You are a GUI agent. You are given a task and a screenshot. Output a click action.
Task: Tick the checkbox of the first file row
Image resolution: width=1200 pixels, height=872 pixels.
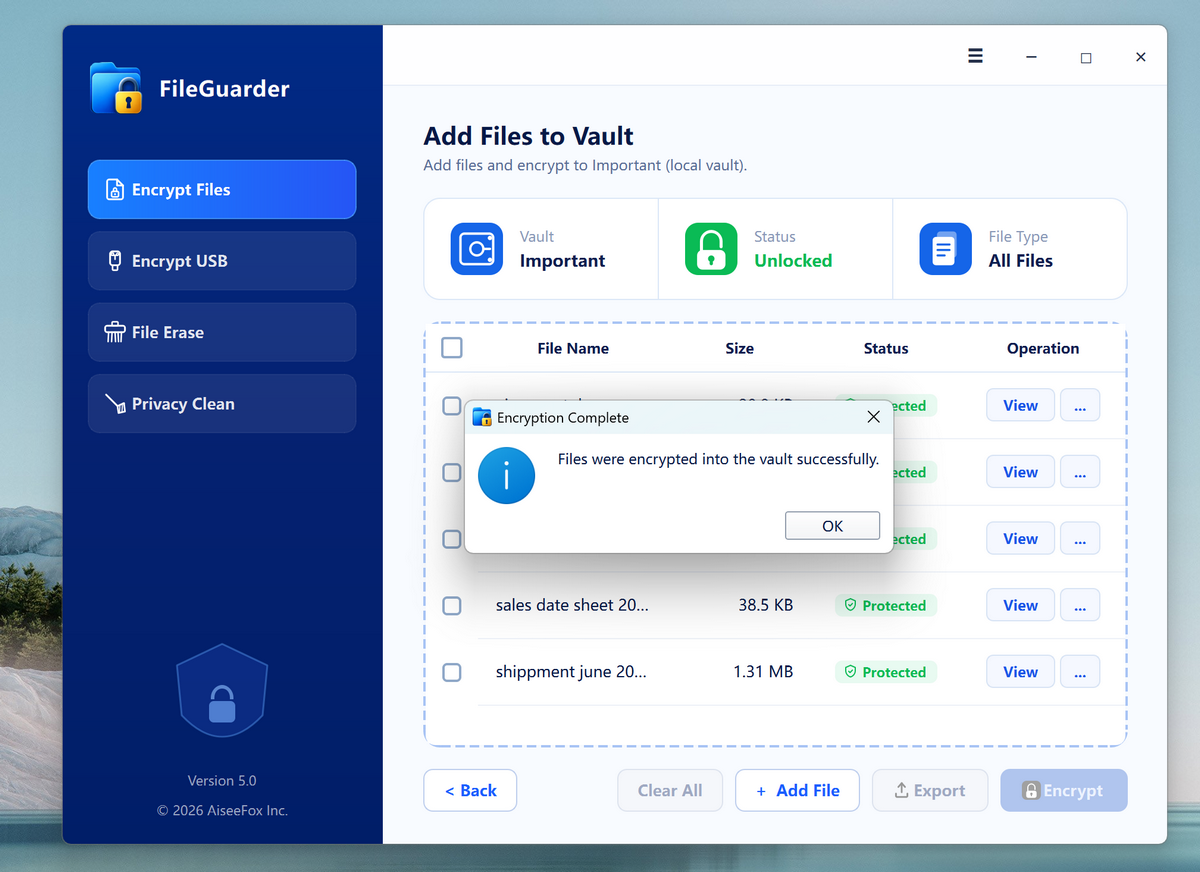452,405
